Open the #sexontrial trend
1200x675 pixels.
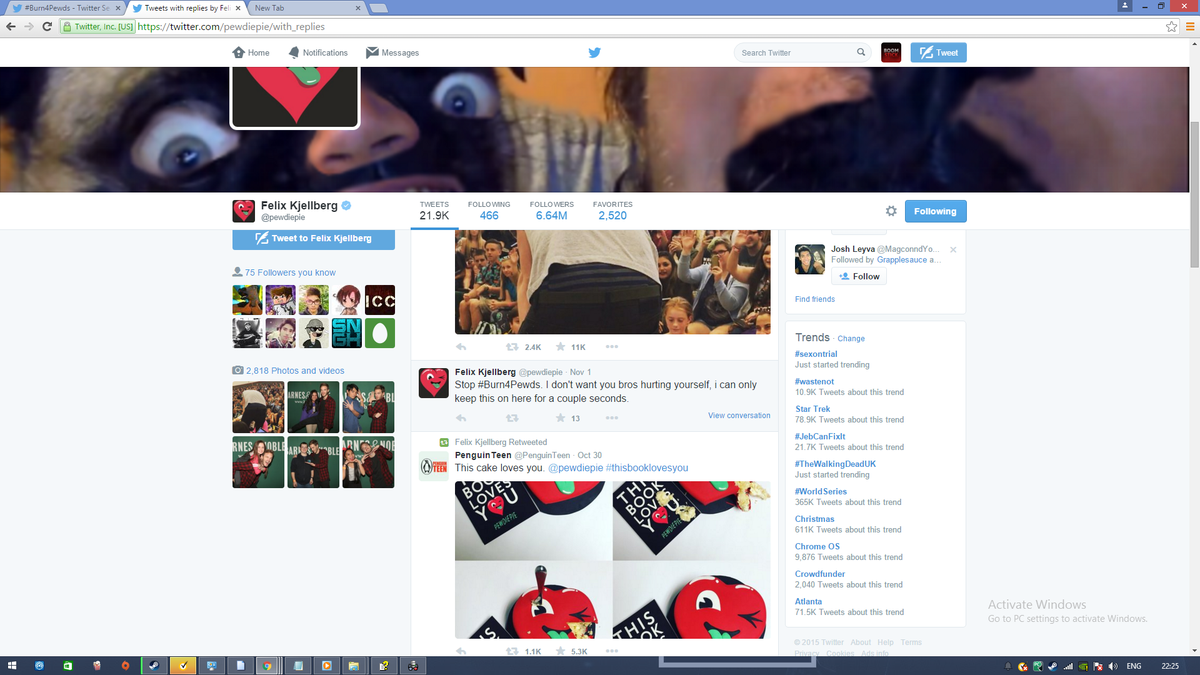click(816, 354)
